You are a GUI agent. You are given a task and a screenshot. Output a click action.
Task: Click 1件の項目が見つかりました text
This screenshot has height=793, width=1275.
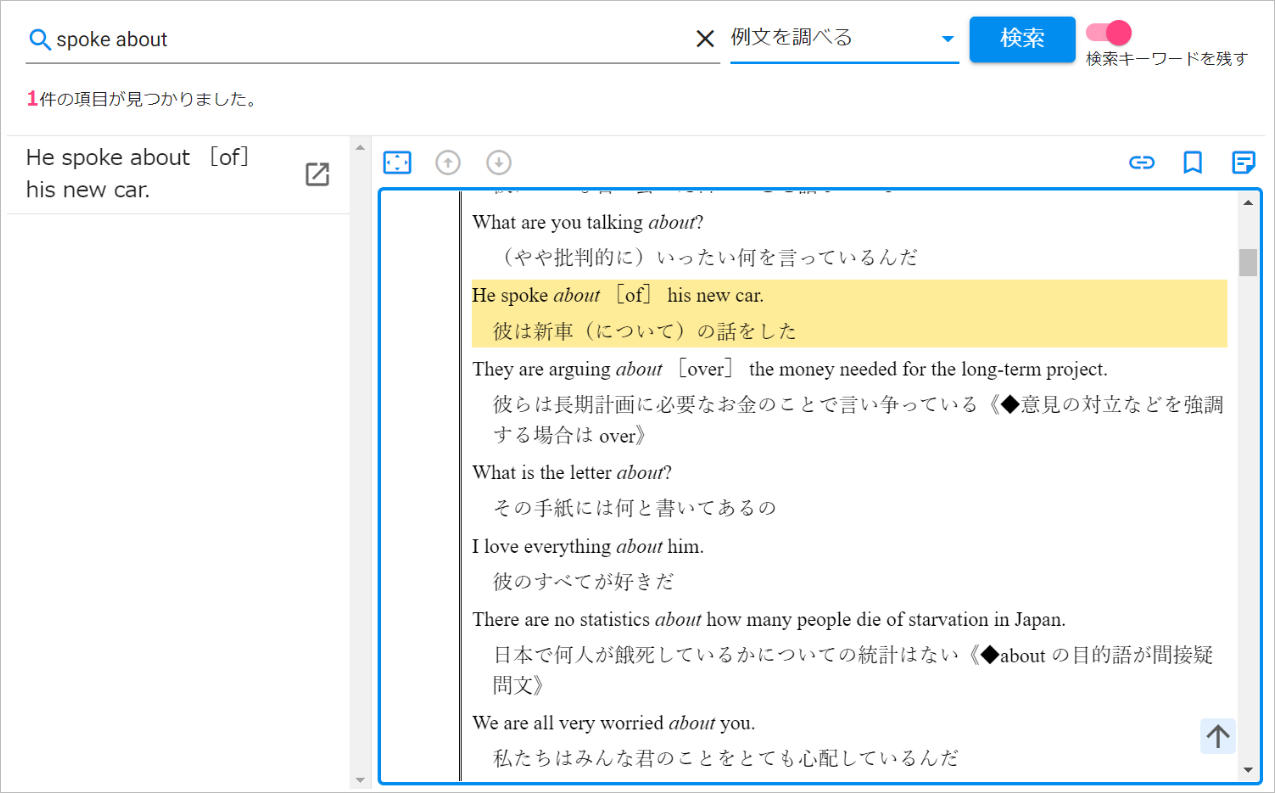coord(143,99)
